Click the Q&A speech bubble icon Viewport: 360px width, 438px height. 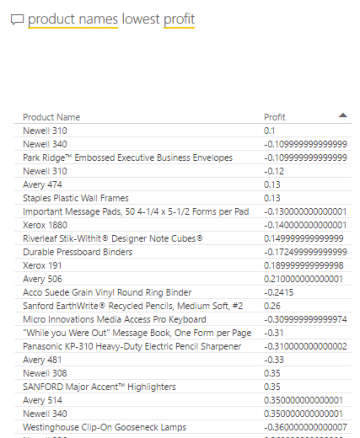17,20
